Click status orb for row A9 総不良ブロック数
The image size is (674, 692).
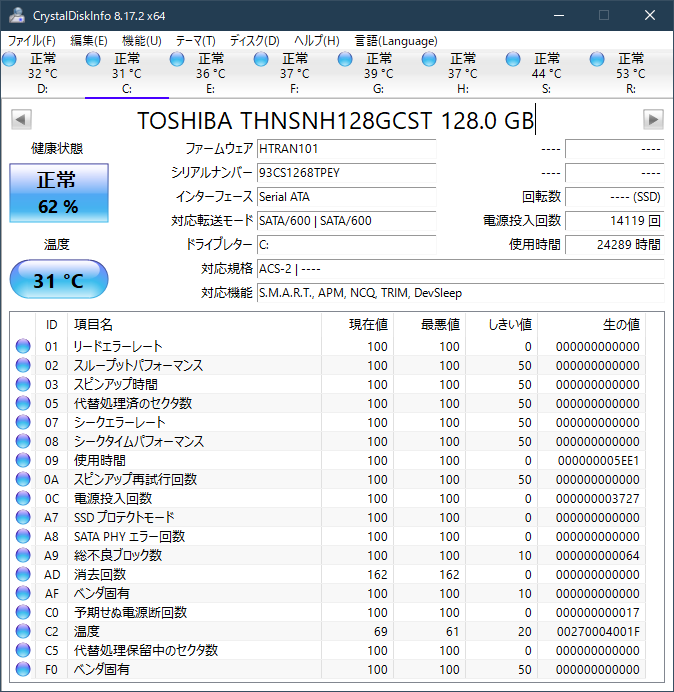pos(23,555)
